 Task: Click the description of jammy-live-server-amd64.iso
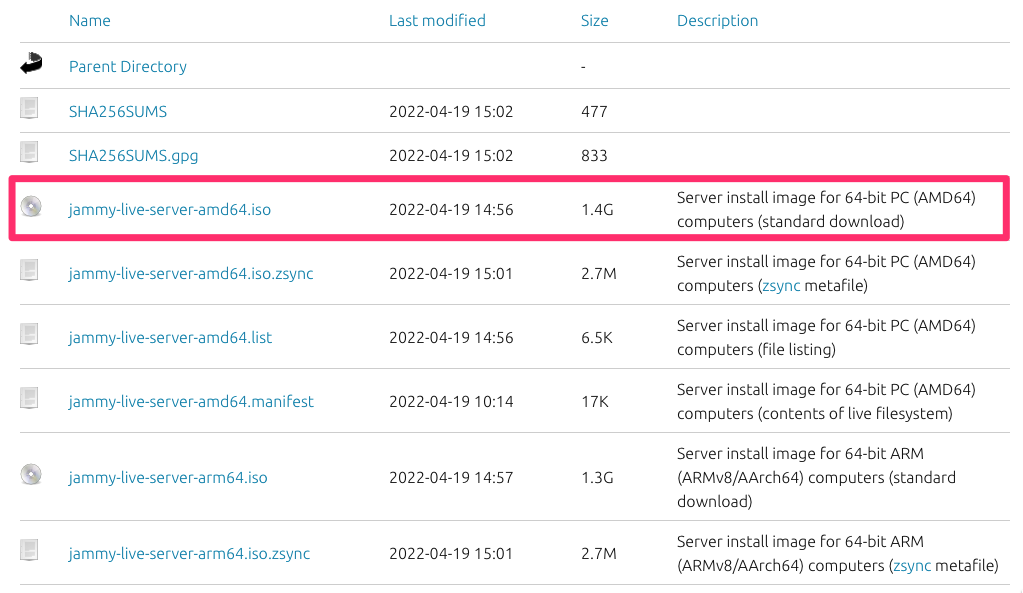(826, 209)
